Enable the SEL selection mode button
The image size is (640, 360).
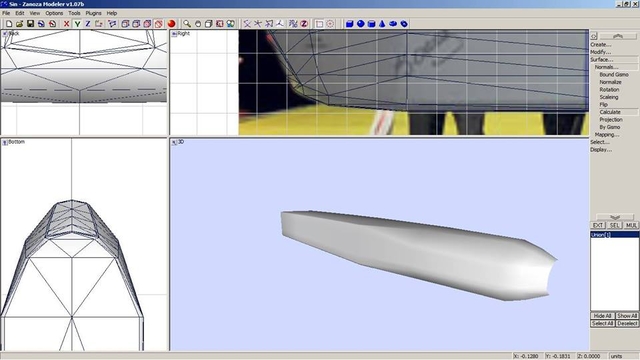[x=614, y=225]
